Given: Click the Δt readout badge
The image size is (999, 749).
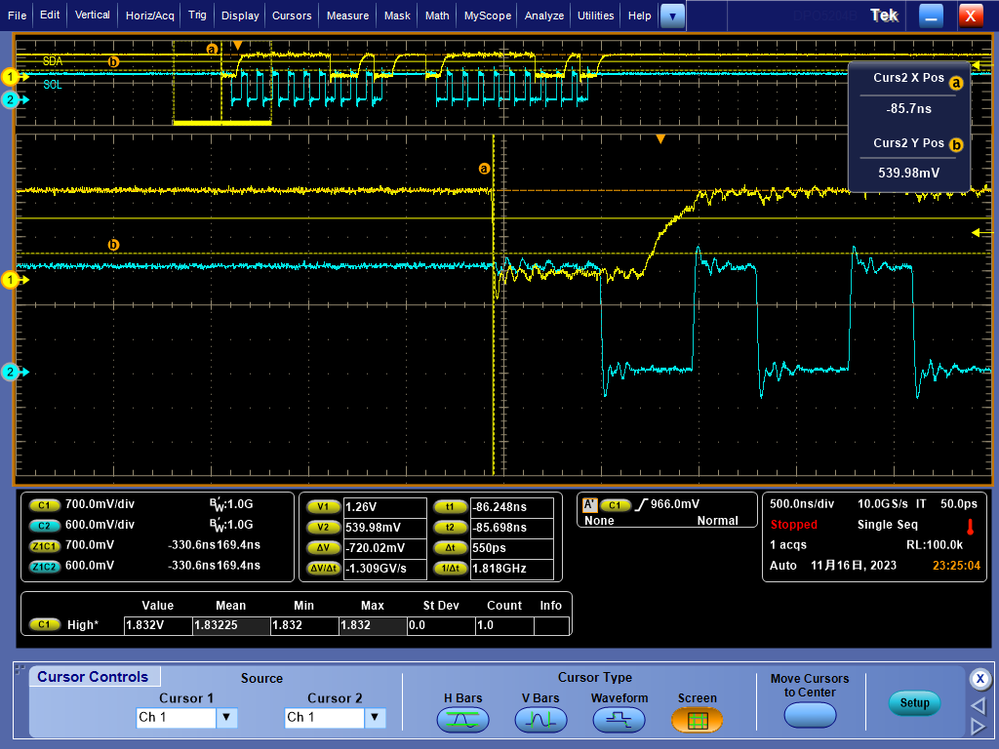Looking at the screenshot, I should tap(450, 548).
